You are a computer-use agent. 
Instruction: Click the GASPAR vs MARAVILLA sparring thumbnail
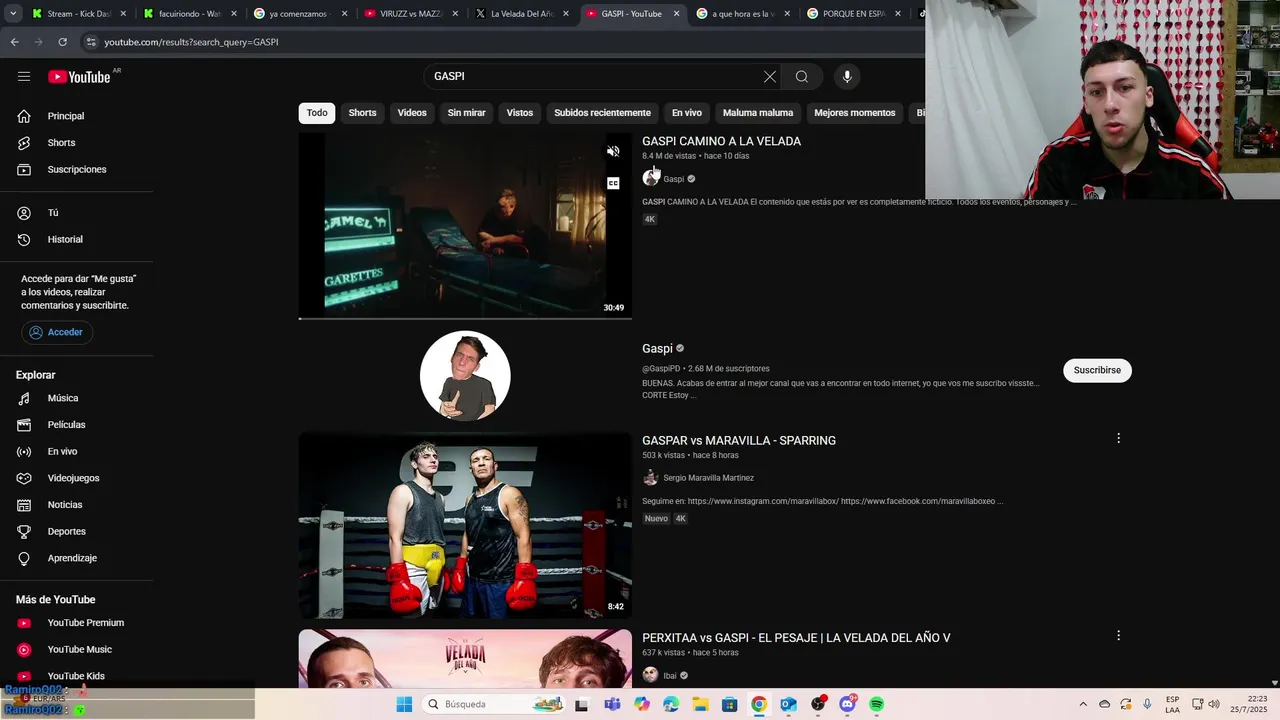coord(465,525)
